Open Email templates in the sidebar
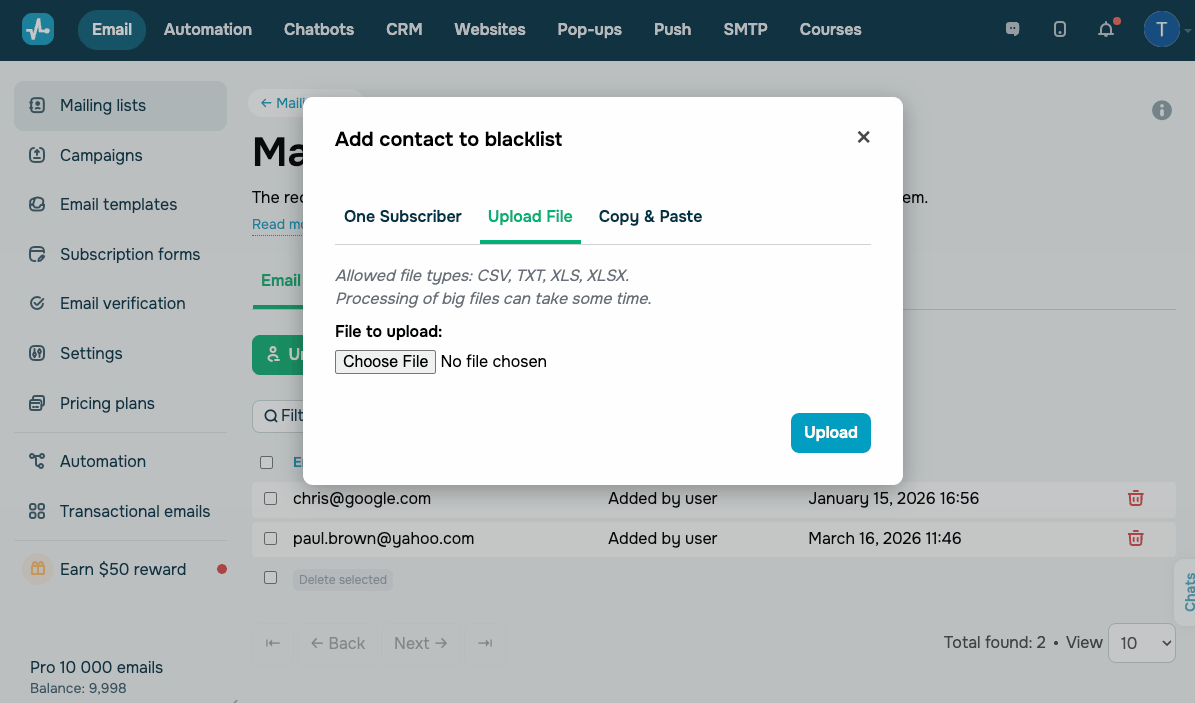The height and width of the screenshot is (703, 1195). click(118, 204)
